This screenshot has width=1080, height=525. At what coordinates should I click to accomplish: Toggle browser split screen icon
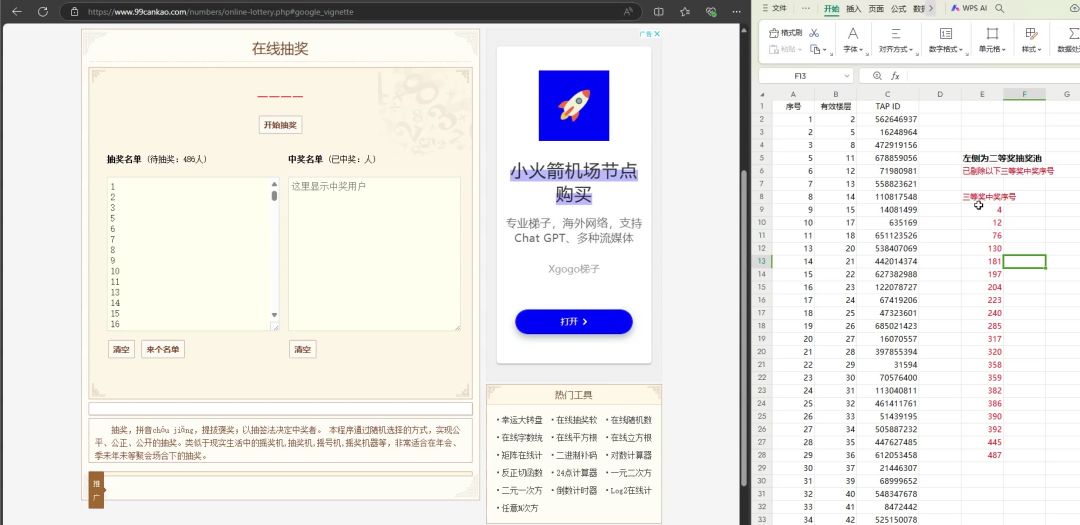click(658, 11)
